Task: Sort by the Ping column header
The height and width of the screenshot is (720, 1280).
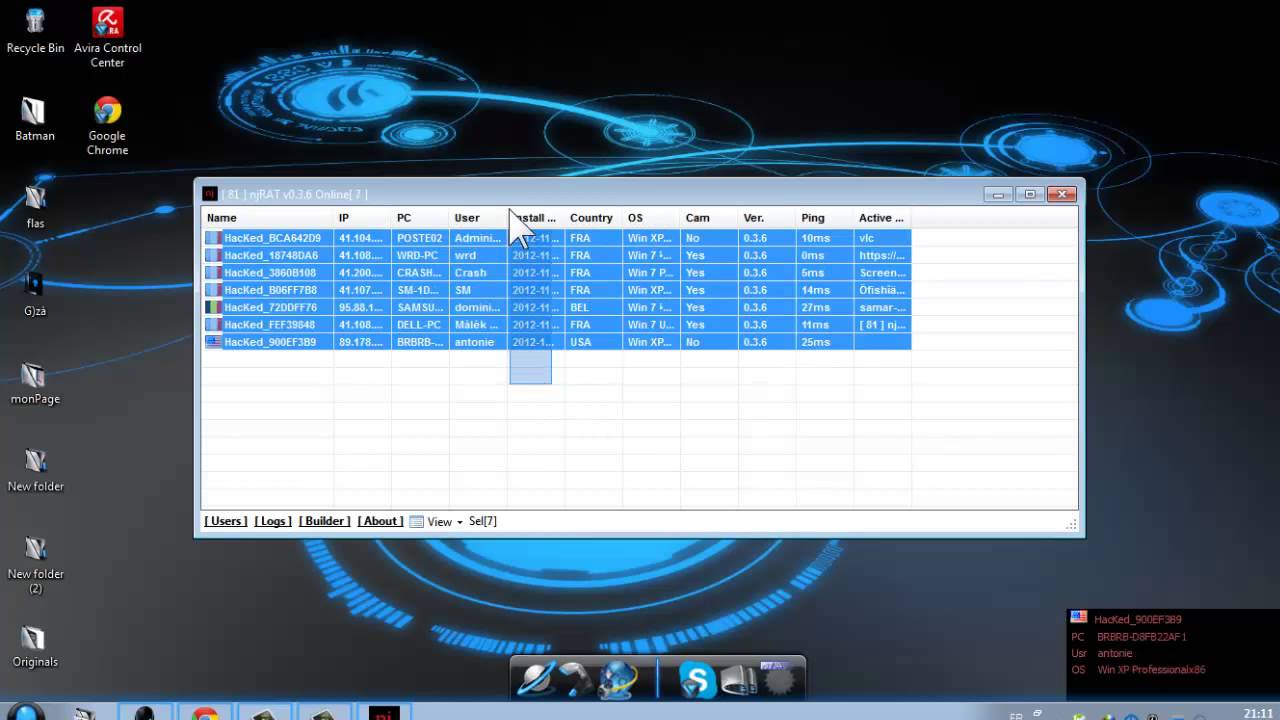Action: tap(825, 218)
